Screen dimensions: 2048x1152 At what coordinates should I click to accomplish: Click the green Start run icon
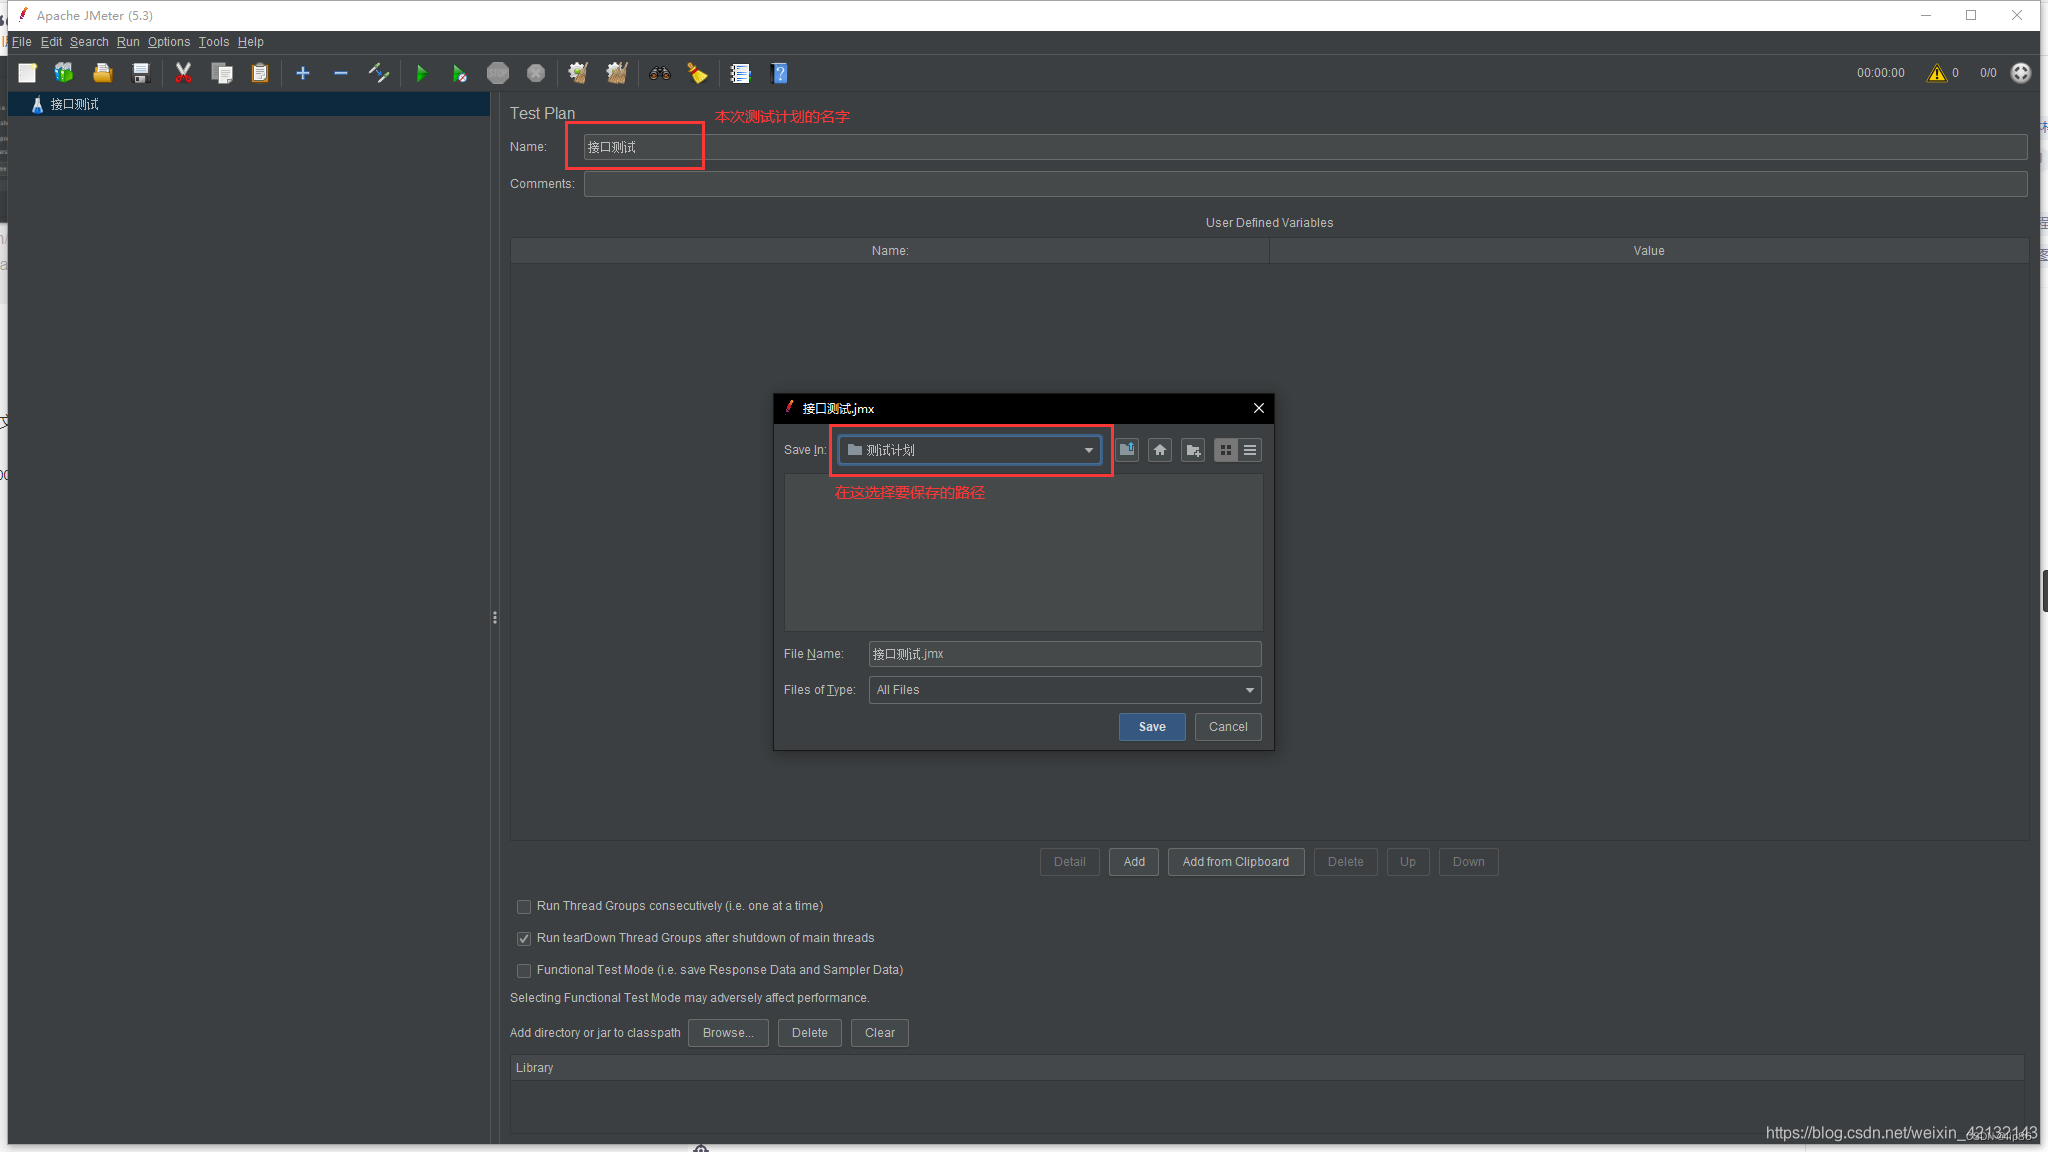point(421,73)
